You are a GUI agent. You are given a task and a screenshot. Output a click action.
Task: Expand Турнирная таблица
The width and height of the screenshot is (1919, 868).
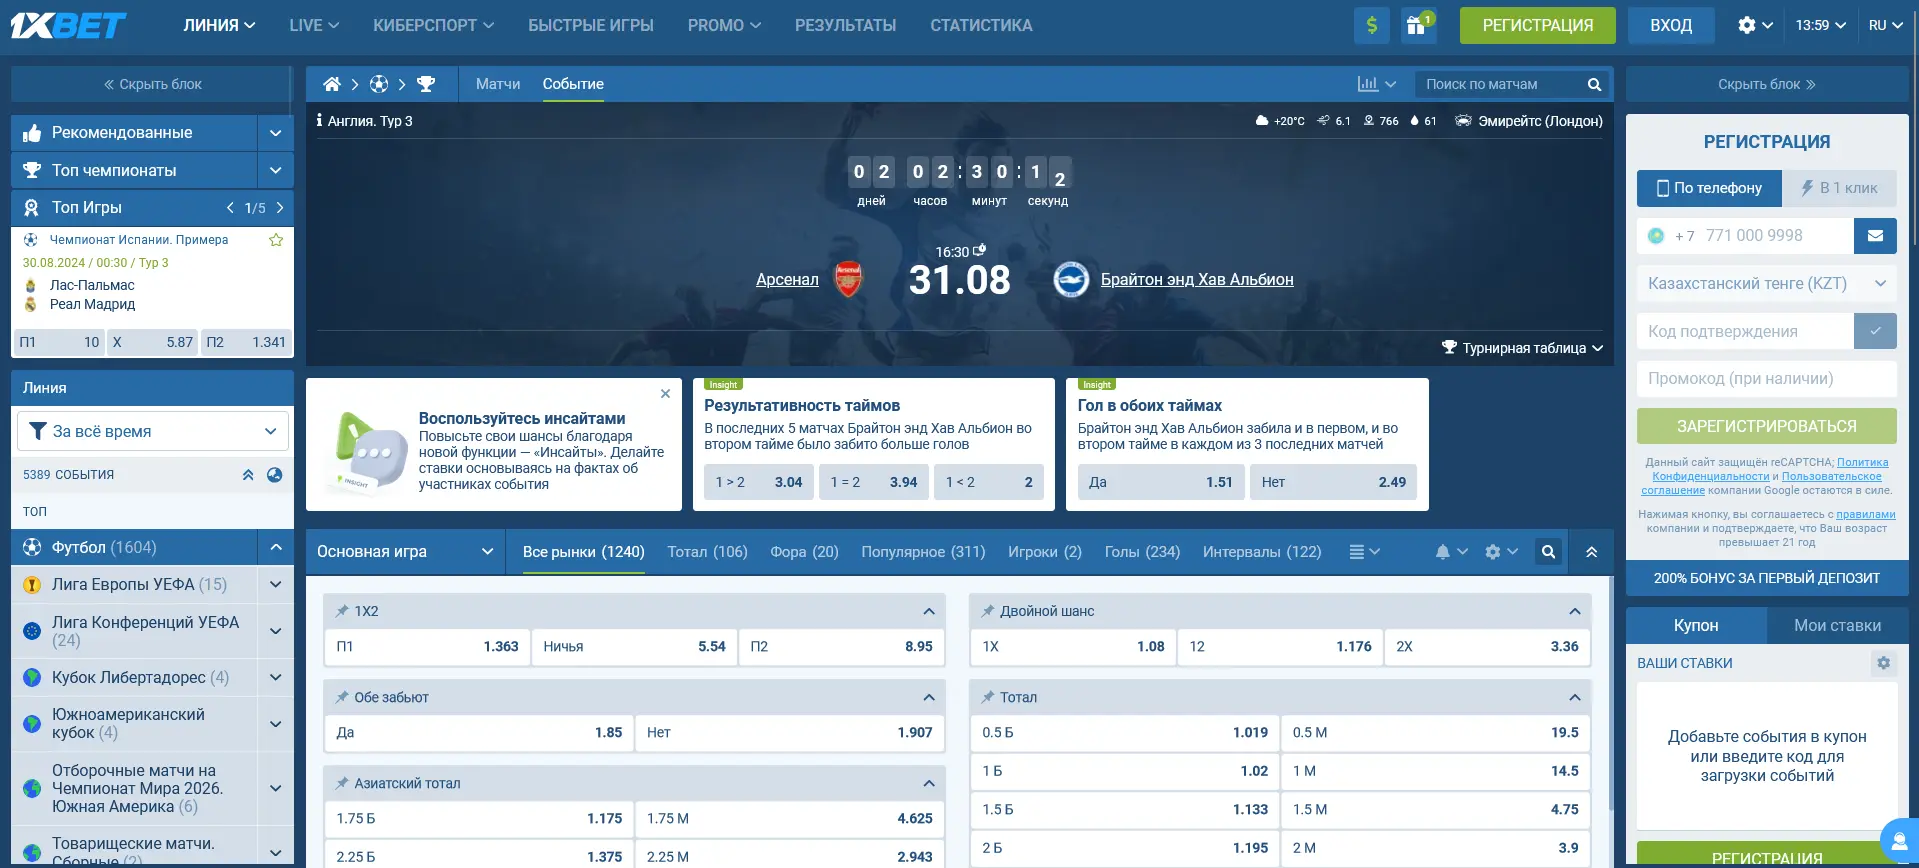1522,348
